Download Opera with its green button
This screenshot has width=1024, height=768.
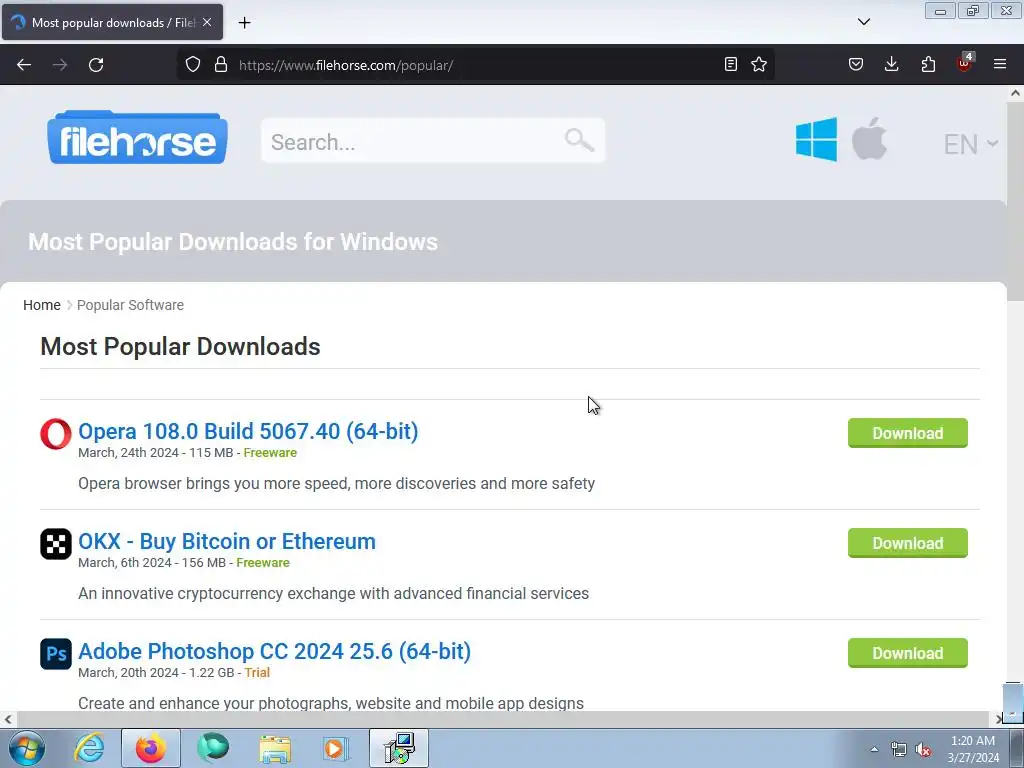[x=908, y=433]
